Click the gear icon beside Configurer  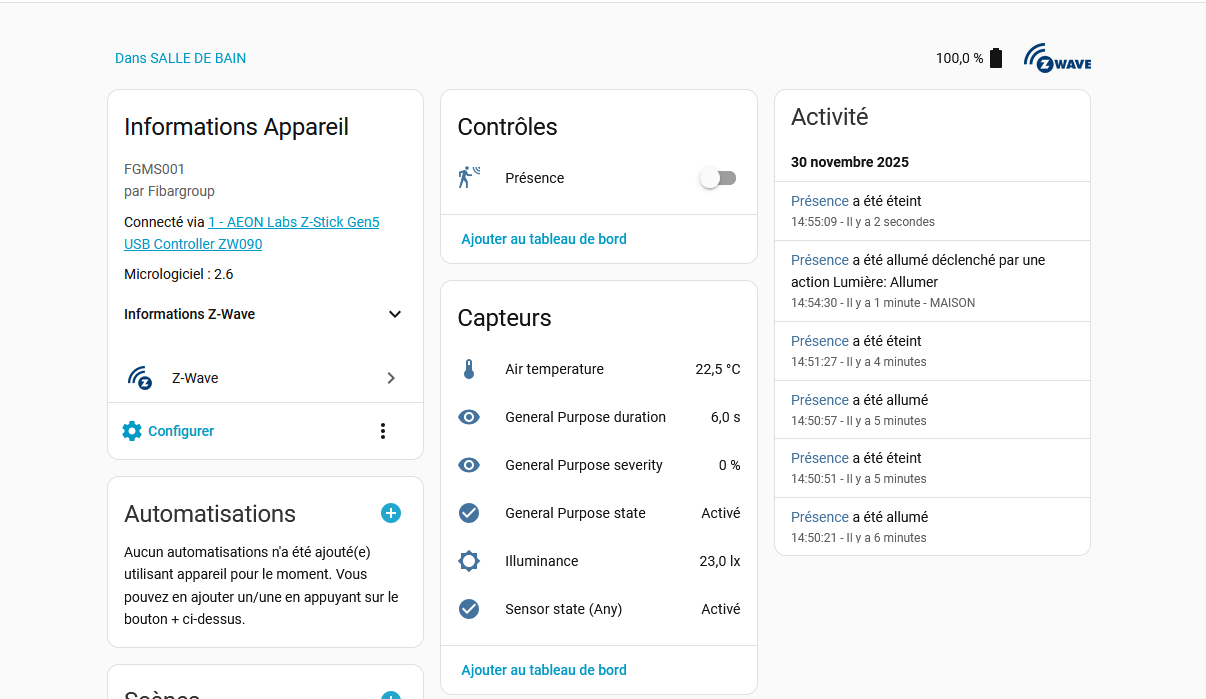[x=132, y=431]
